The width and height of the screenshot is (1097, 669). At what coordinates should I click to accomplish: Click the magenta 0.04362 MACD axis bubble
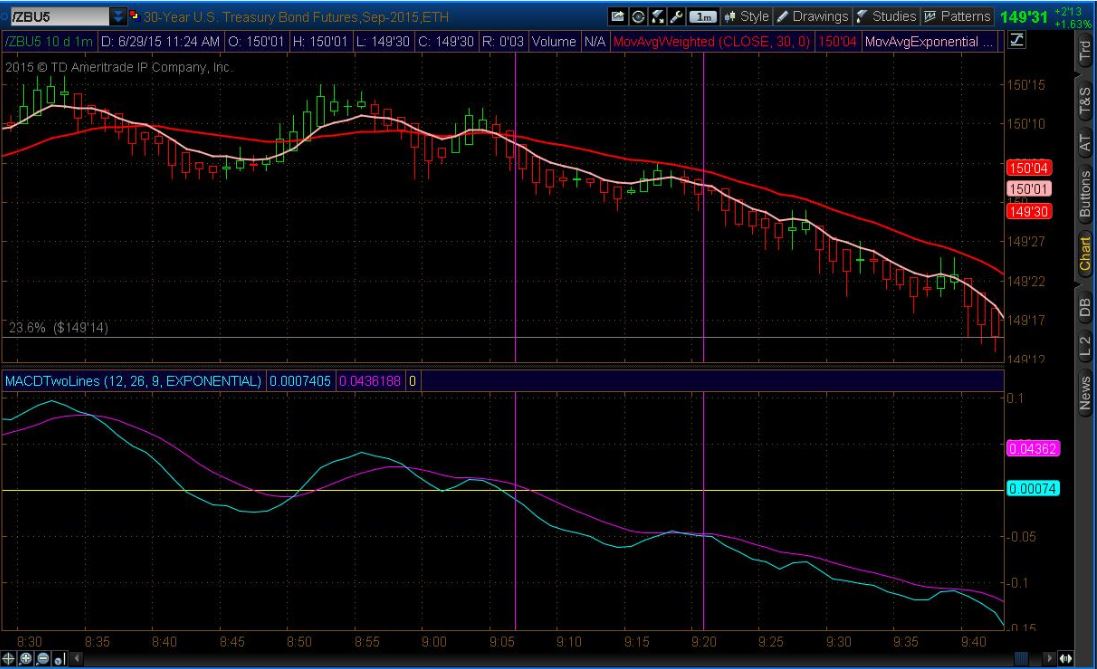point(1033,449)
